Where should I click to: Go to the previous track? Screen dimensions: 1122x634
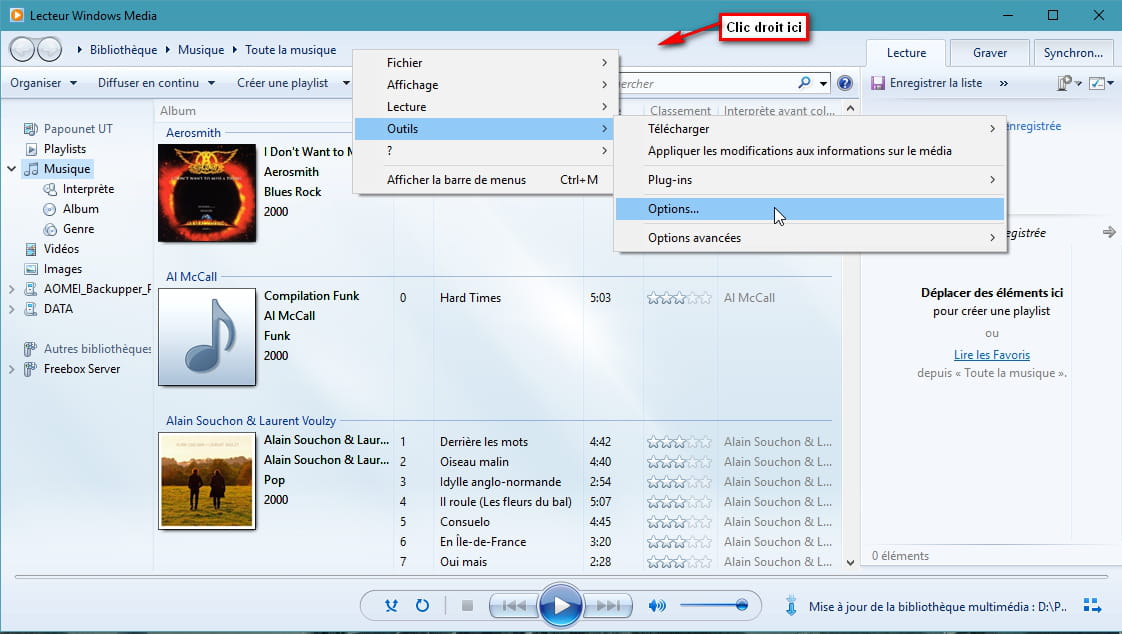[514, 605]
